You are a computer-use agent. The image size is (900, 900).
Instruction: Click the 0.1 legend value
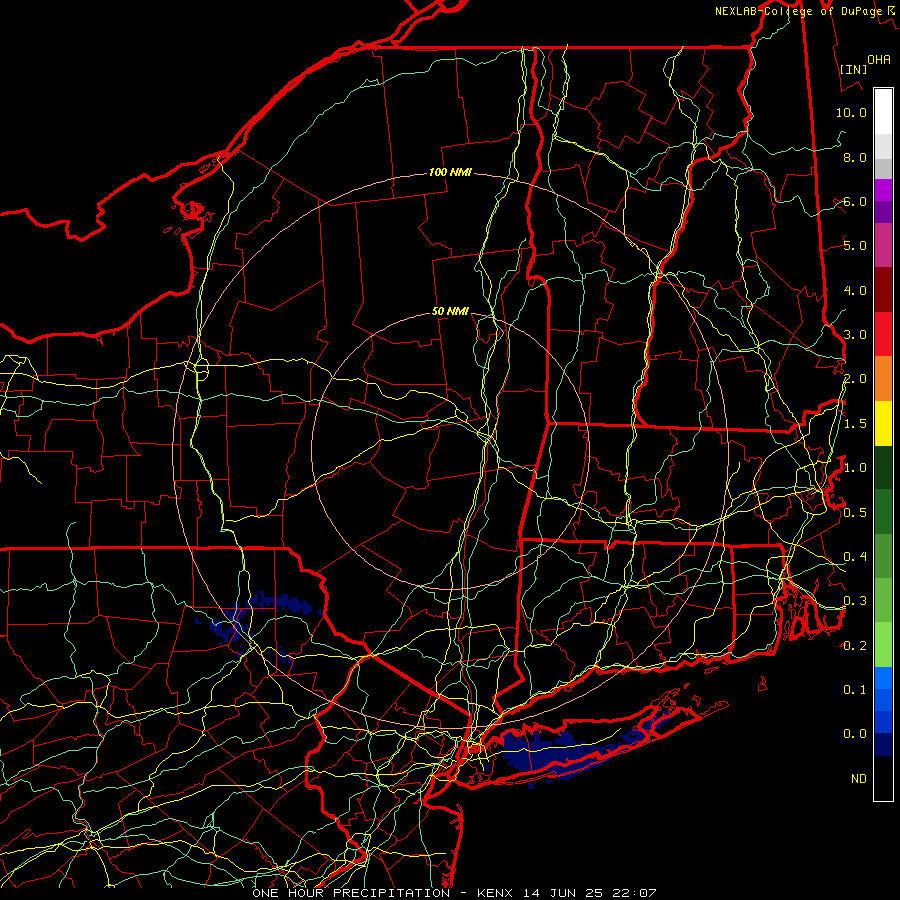point(855,690)
